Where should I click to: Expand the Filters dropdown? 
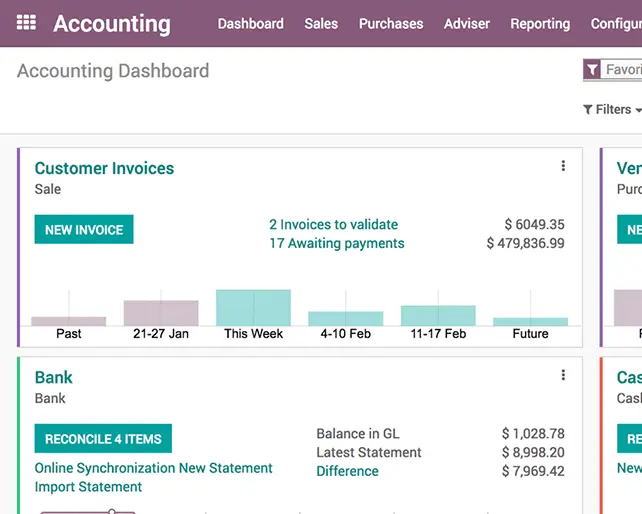coord(611,109)
